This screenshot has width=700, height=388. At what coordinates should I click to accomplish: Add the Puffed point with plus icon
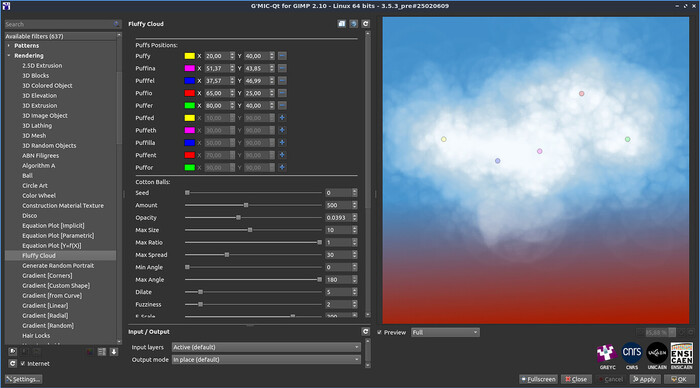[x=282, y=118]
